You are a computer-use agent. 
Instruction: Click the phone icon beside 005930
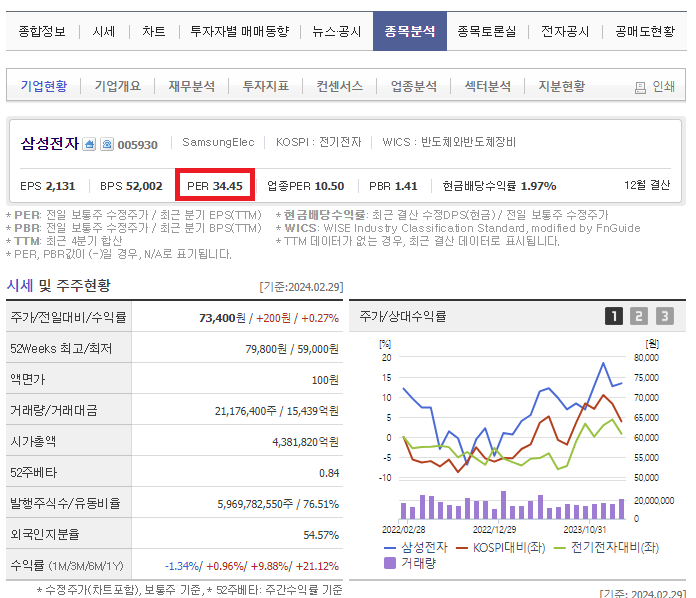[107, 144]
